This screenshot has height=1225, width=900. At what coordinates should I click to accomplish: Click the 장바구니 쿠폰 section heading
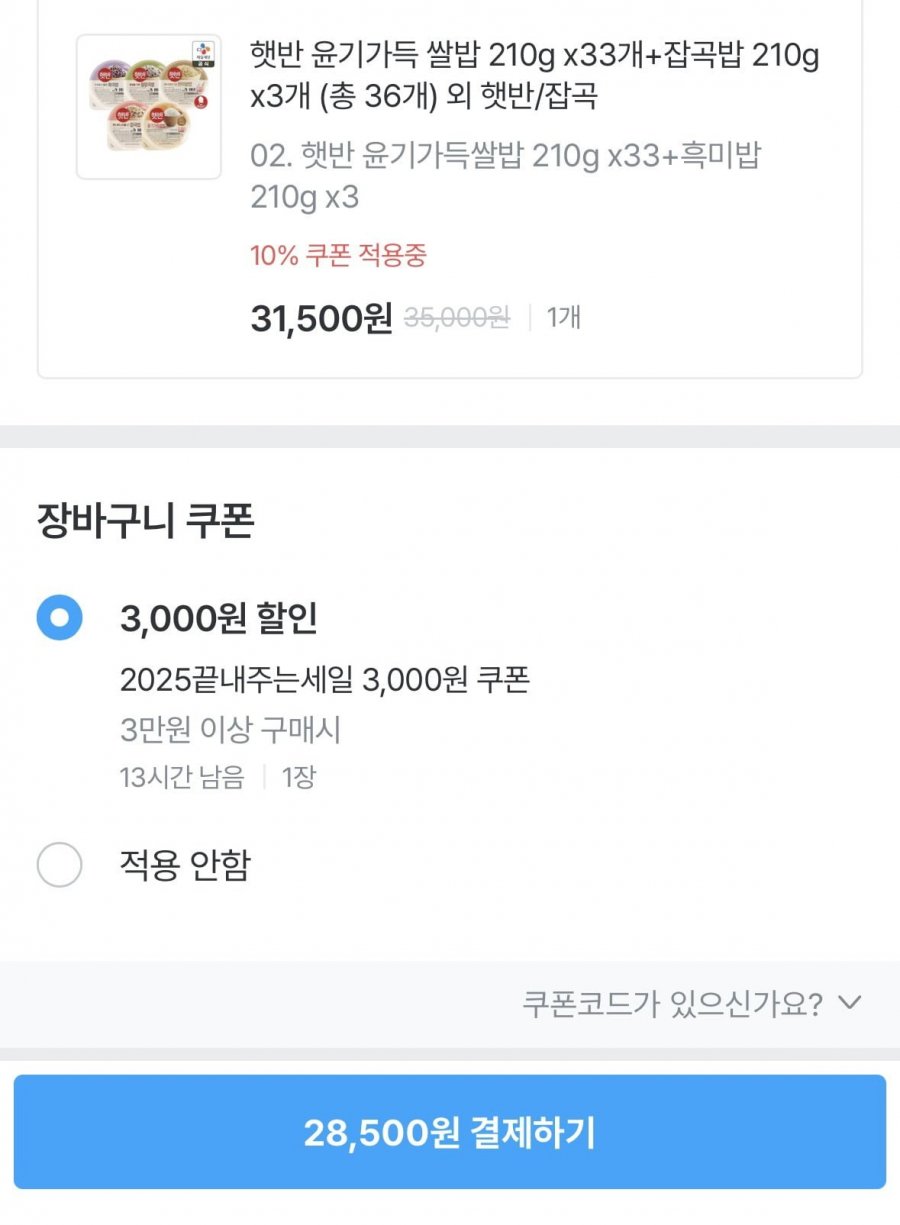click(145, 521)
